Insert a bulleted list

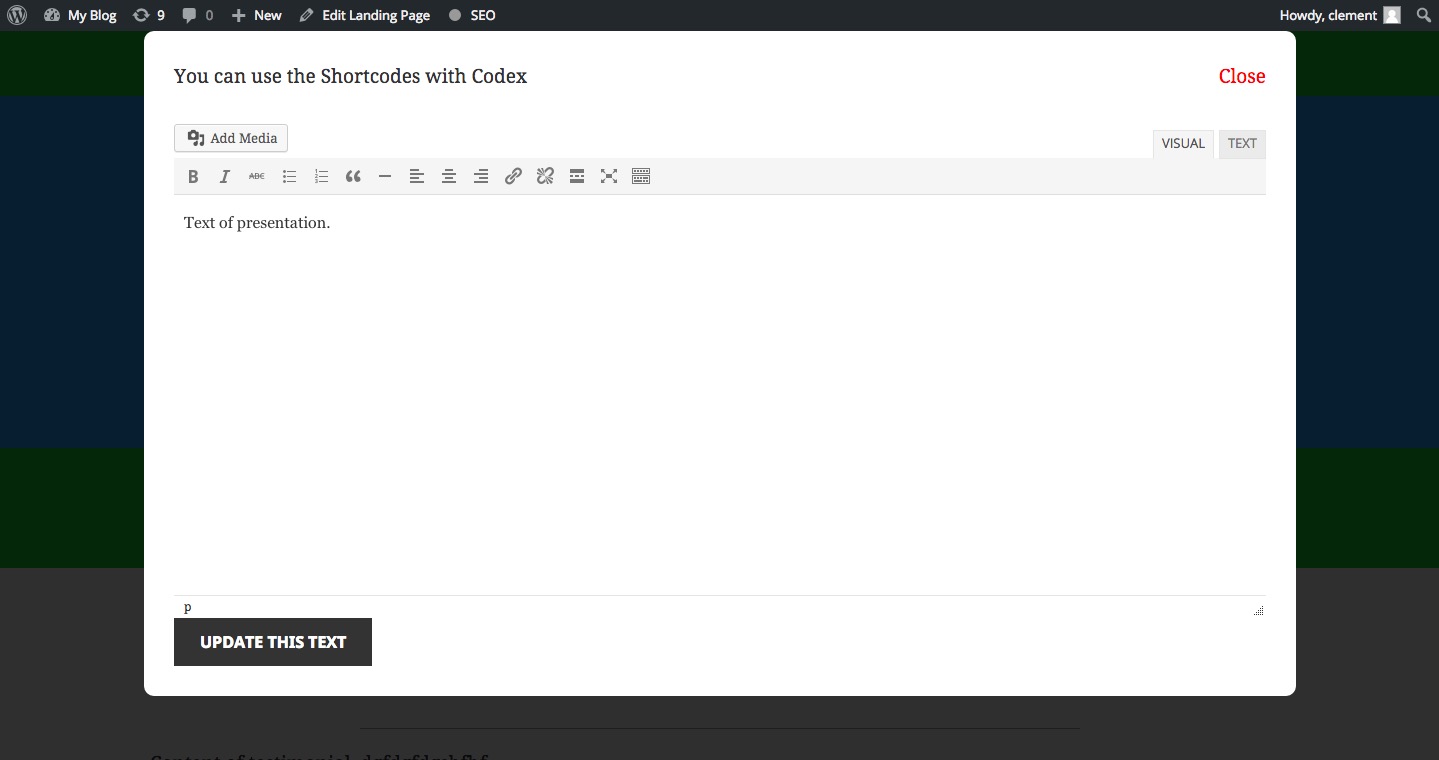click(x=289, y=176)
